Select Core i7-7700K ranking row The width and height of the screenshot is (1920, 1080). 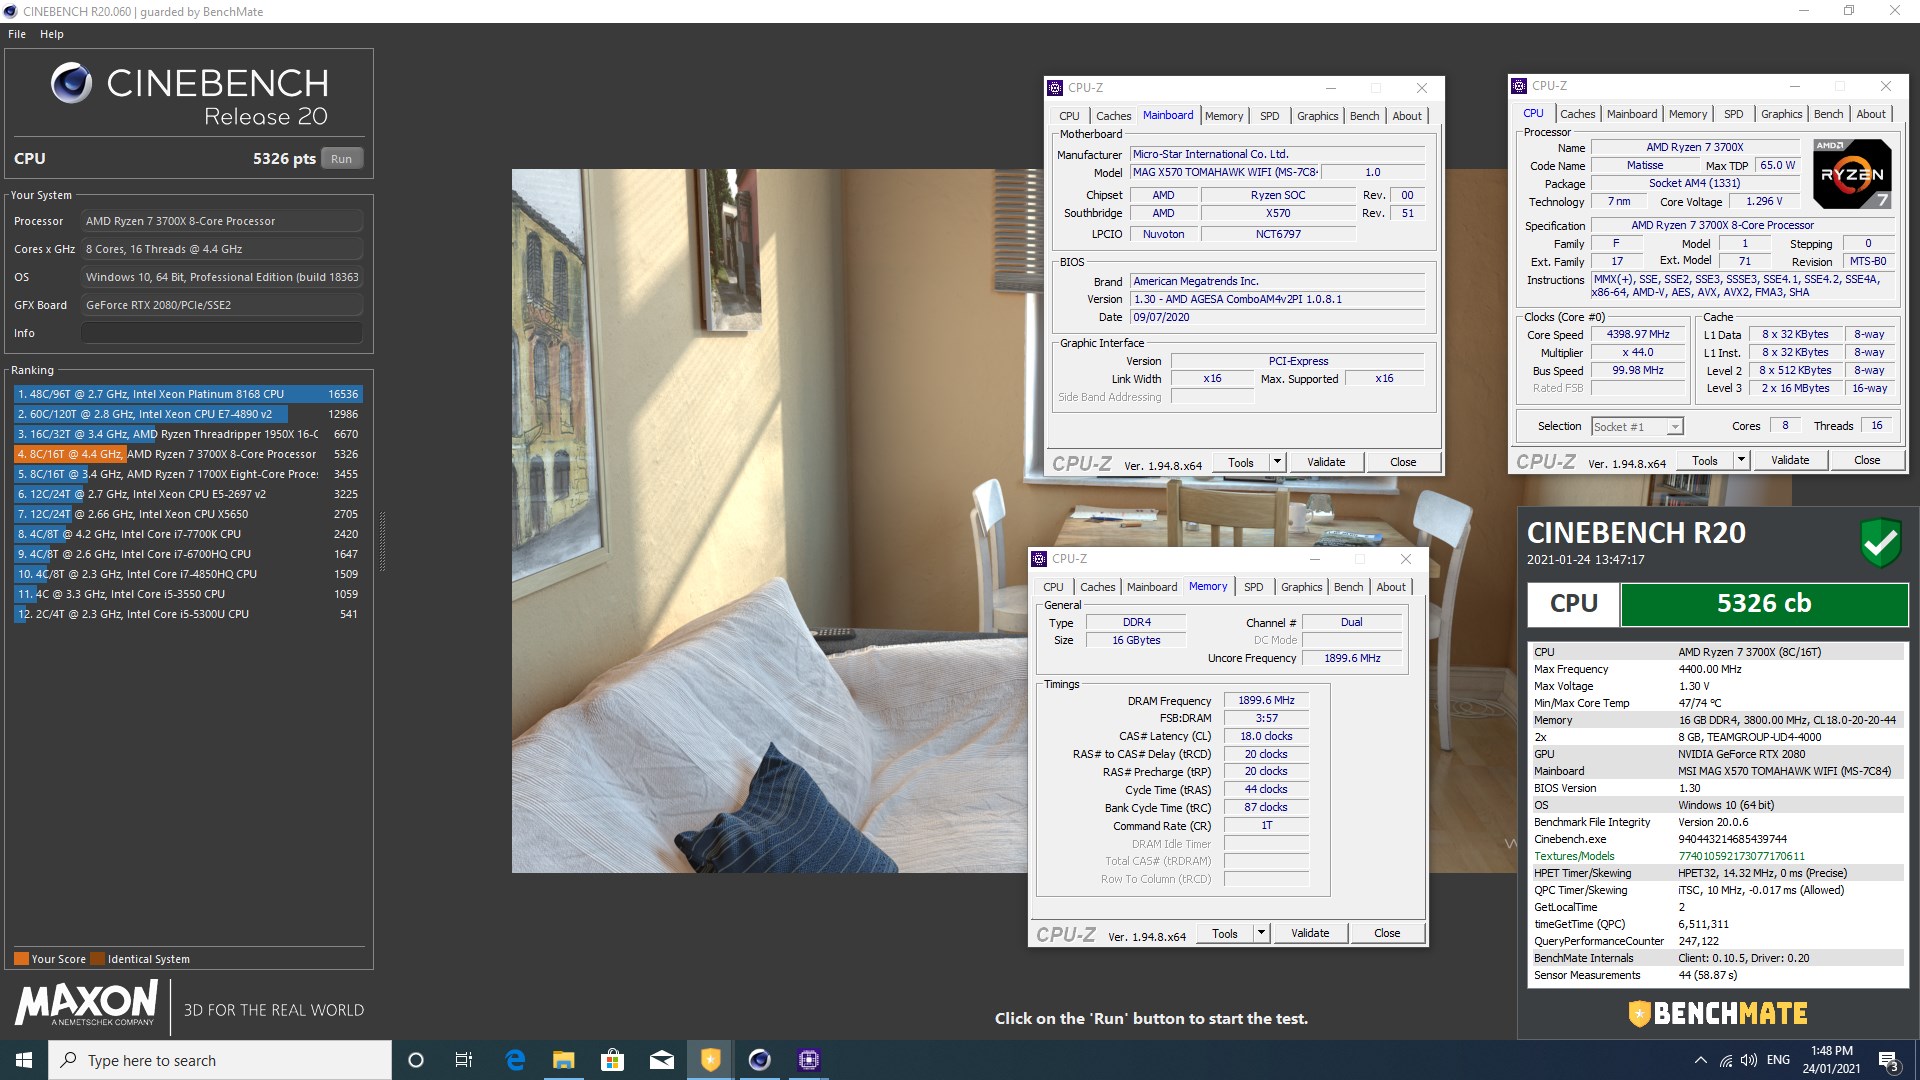coord(187,534)
